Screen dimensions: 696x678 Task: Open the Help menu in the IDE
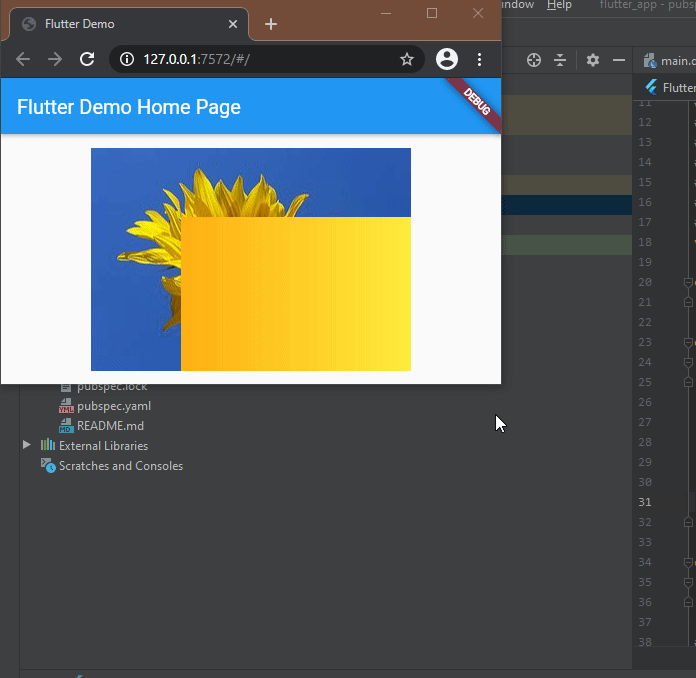(x=559, y=5)
